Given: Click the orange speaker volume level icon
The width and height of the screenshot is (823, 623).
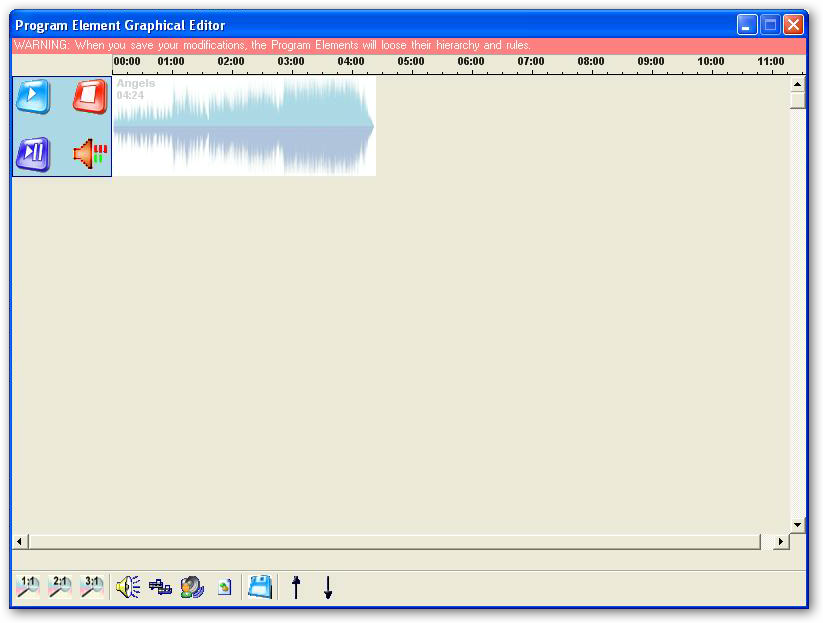Looking at the screenshot, I should [x=90, y=154].
